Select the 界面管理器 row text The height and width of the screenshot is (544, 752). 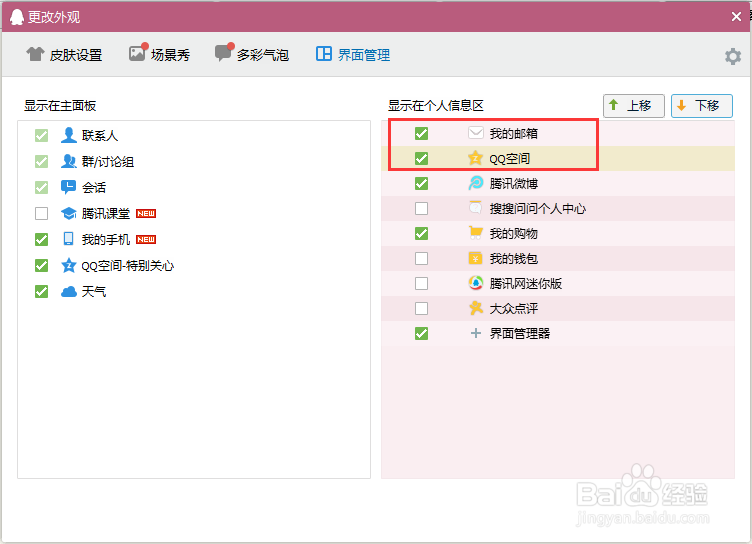click(x=520, y=333)
